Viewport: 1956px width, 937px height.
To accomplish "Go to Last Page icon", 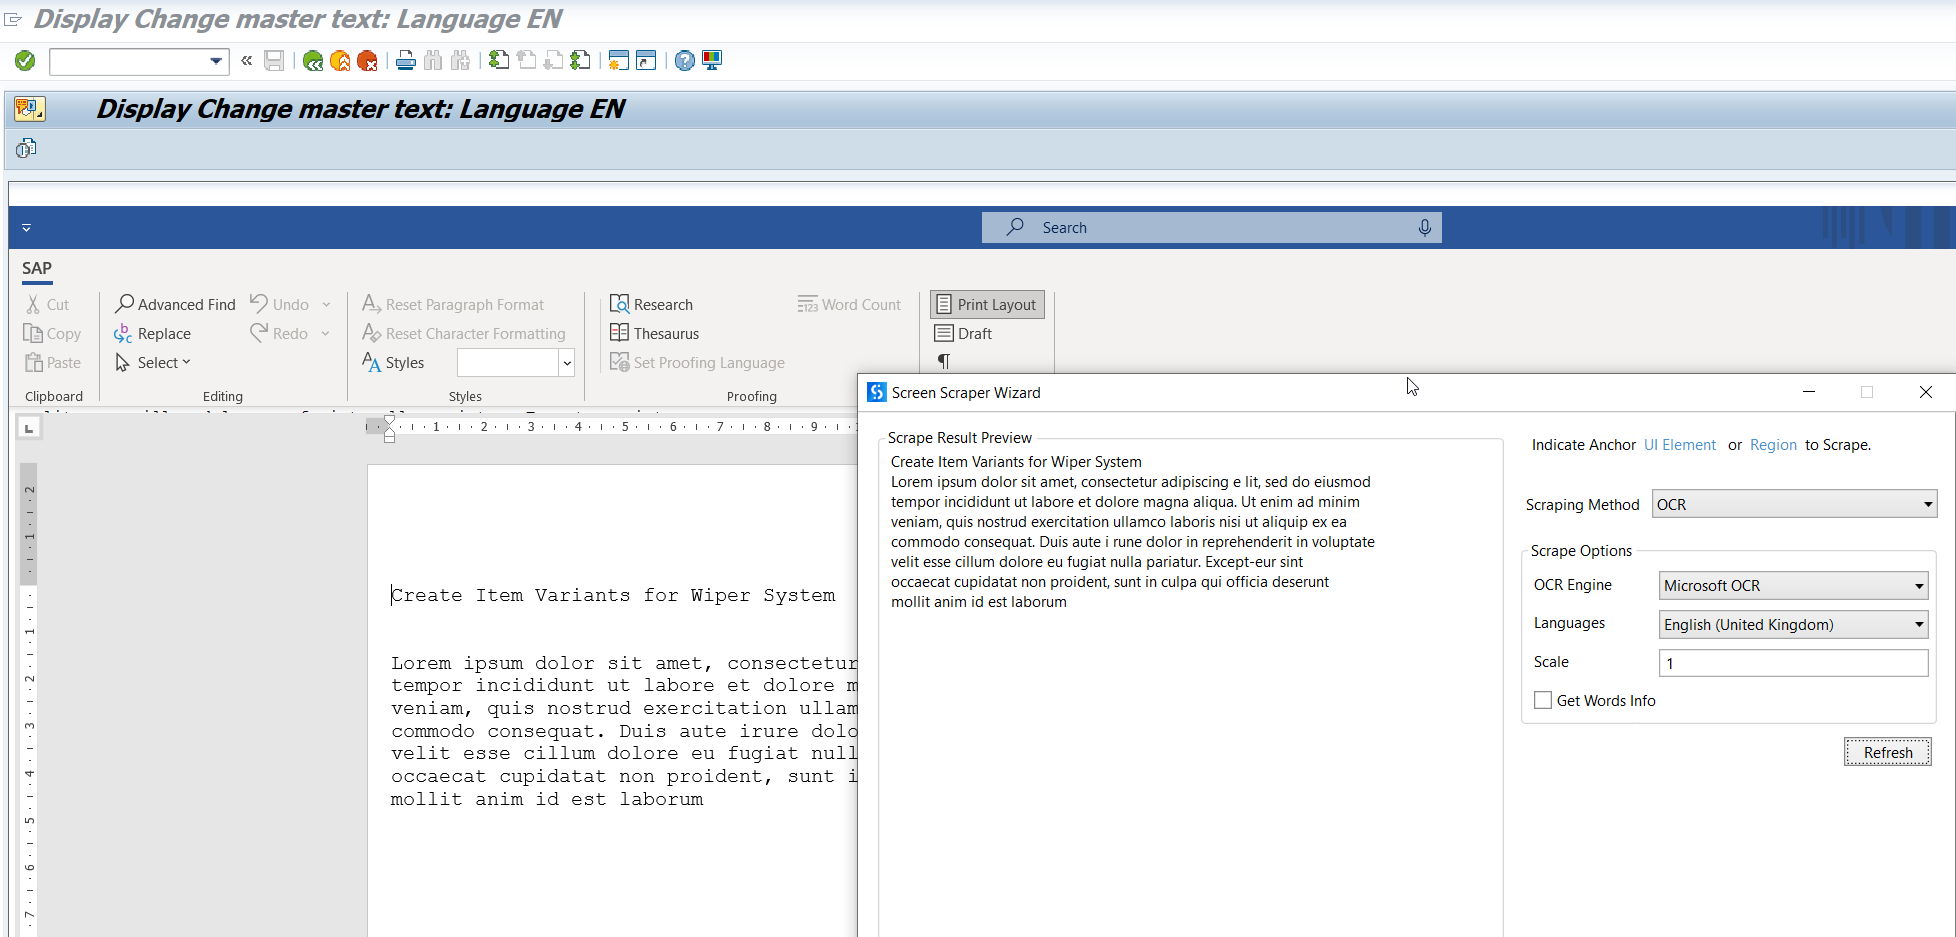I will click(x=580, y=61).
